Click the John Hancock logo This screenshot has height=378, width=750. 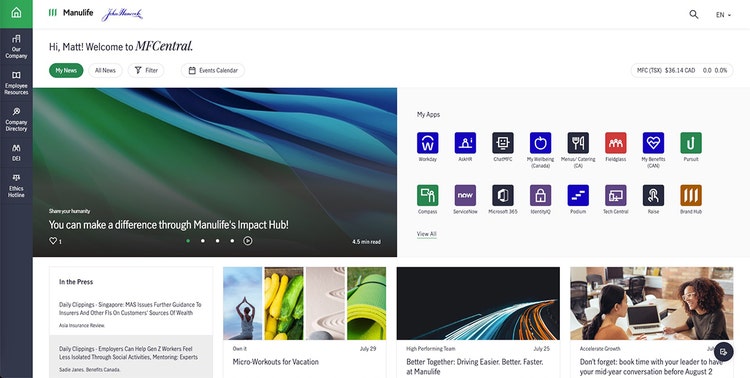click(122, 14)
